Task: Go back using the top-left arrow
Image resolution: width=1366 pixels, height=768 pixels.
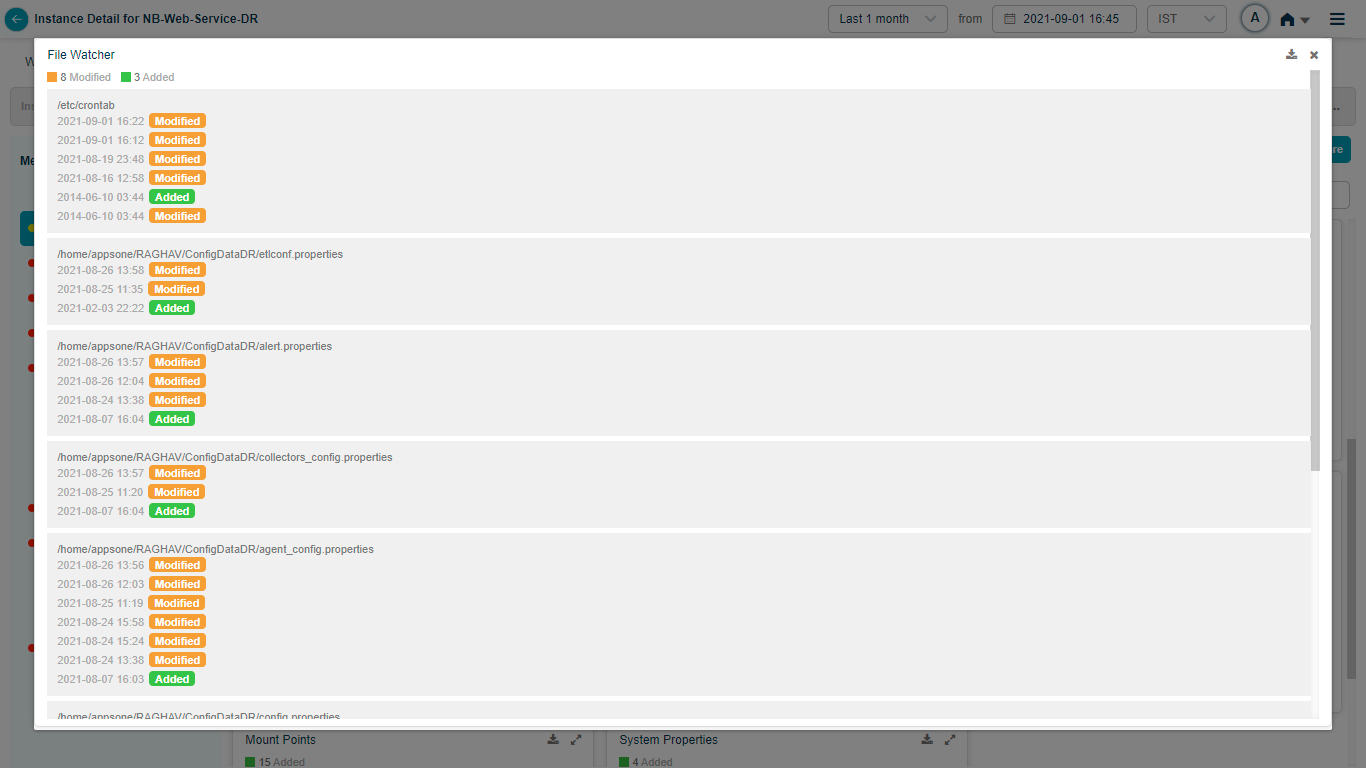Action: 16,19
